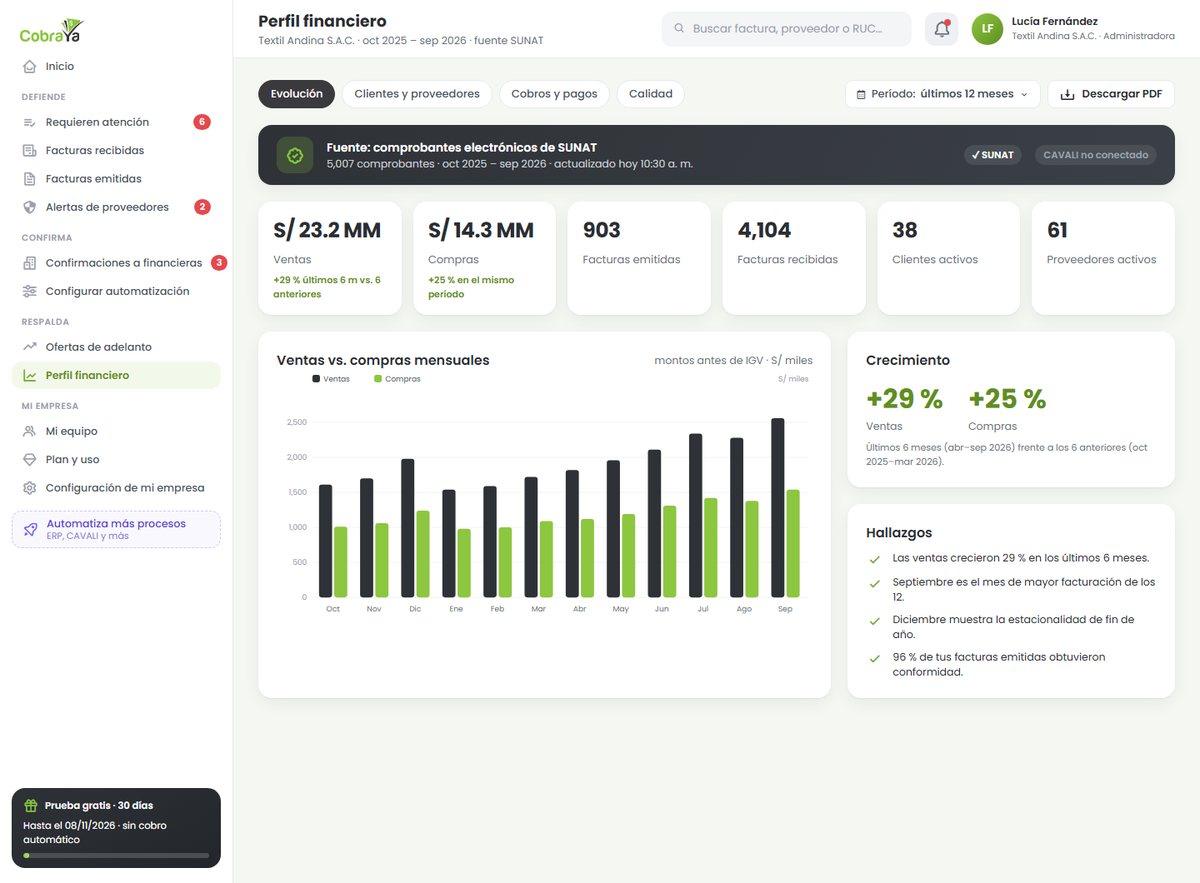Image resolution: width=1200 pixels, height=883 pixels.
Task: Click the Perfil financiero chart icon
Action: coord(30,375)
